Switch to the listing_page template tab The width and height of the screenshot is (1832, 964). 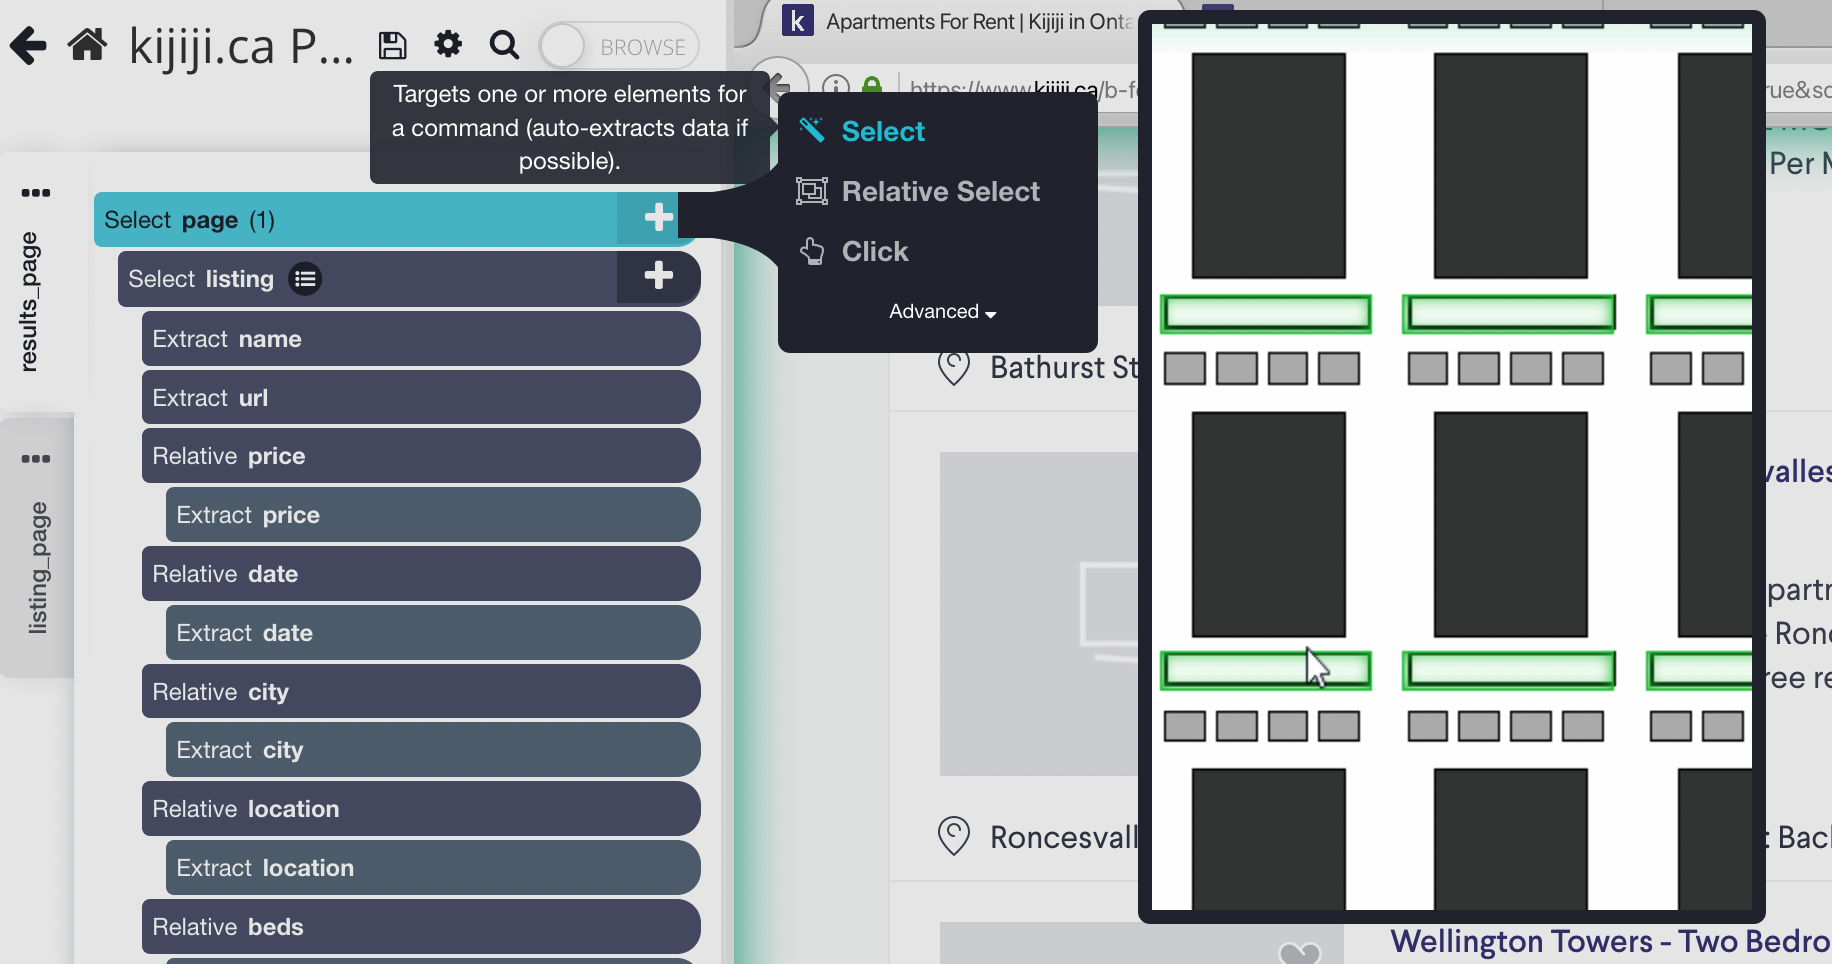tap(38, 567)
